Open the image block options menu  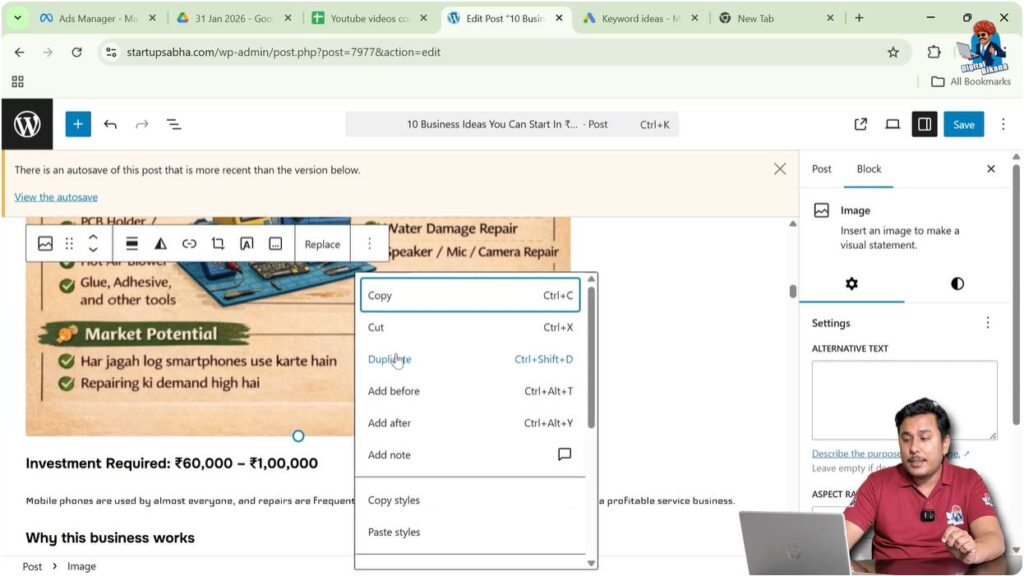point(370,243)
